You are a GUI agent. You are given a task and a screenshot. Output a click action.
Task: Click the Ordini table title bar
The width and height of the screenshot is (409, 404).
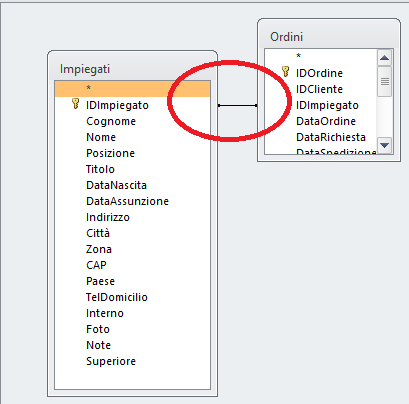tap(329, 36)
